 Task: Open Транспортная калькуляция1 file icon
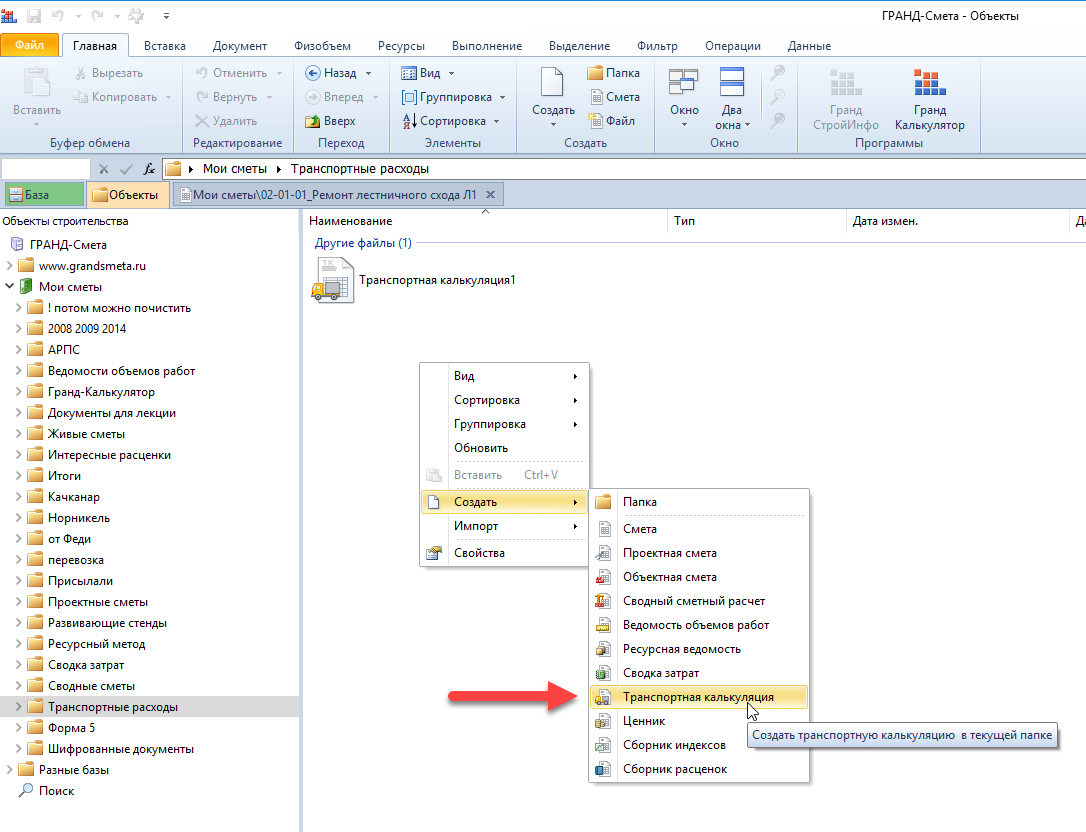pyautogui.click(x=333, y=281)
